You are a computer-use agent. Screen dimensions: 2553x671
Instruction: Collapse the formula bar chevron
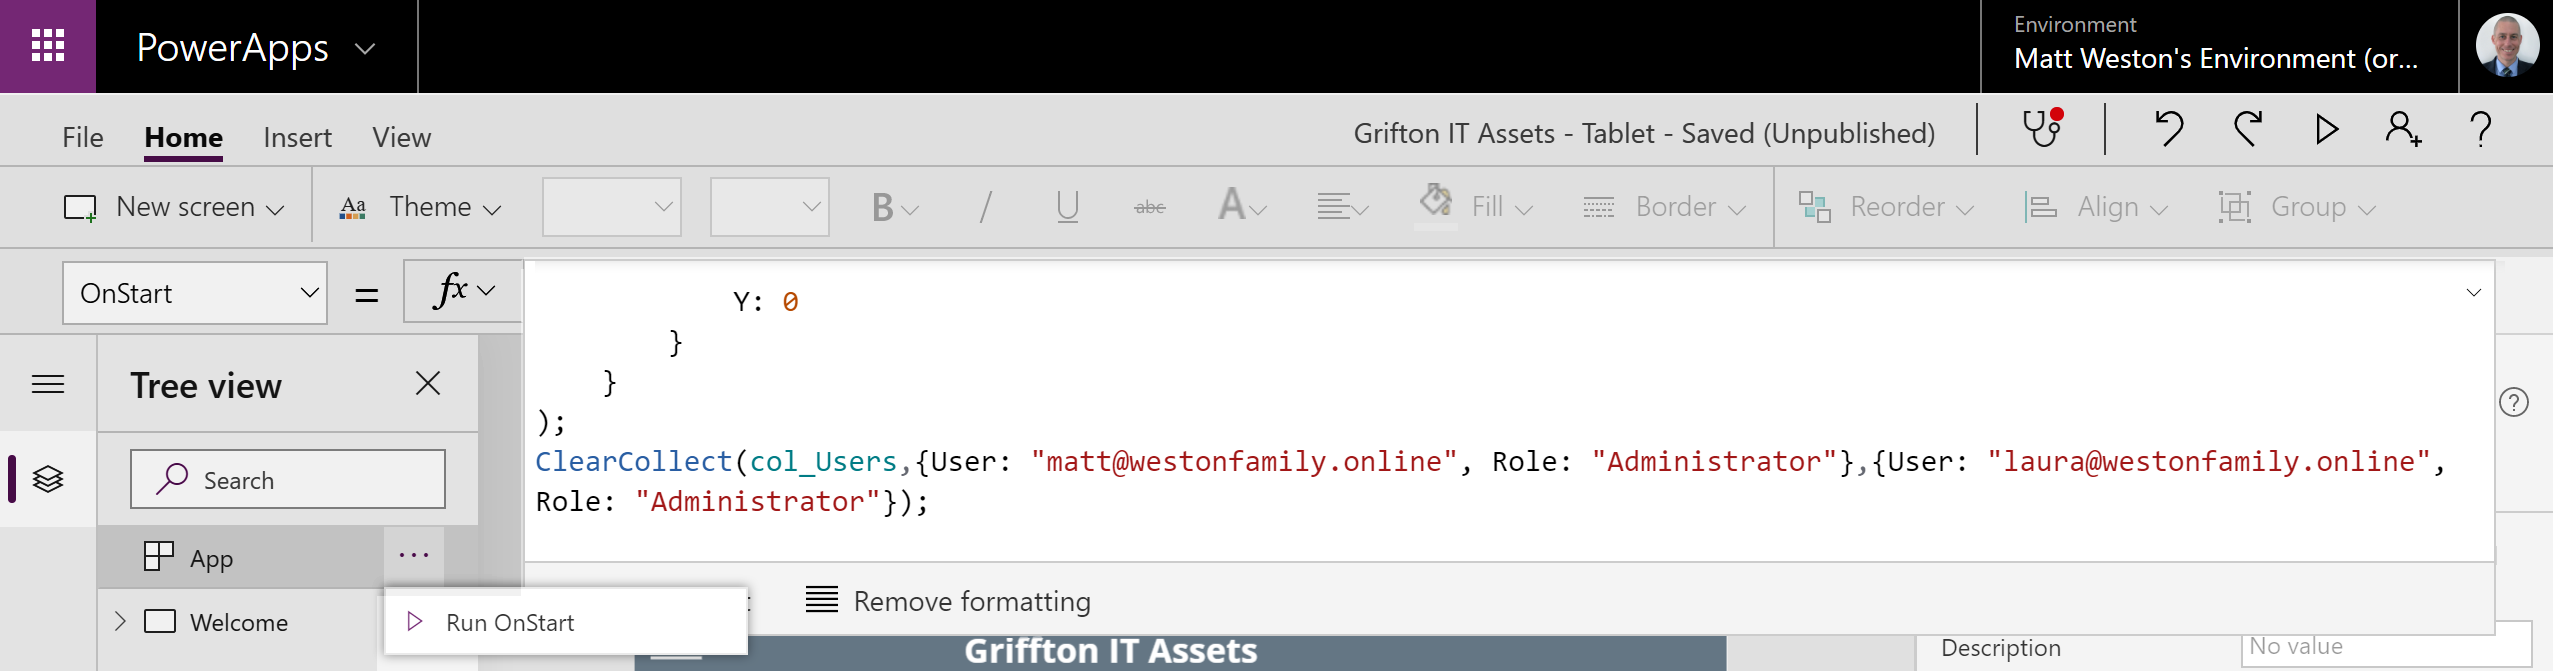coord(2474,292)
